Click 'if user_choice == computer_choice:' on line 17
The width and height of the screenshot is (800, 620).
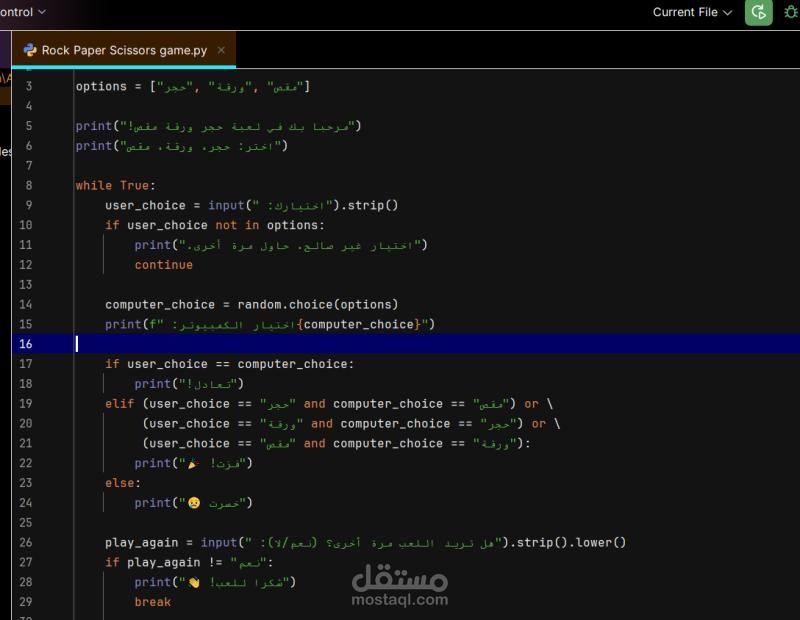pos(230,364)
